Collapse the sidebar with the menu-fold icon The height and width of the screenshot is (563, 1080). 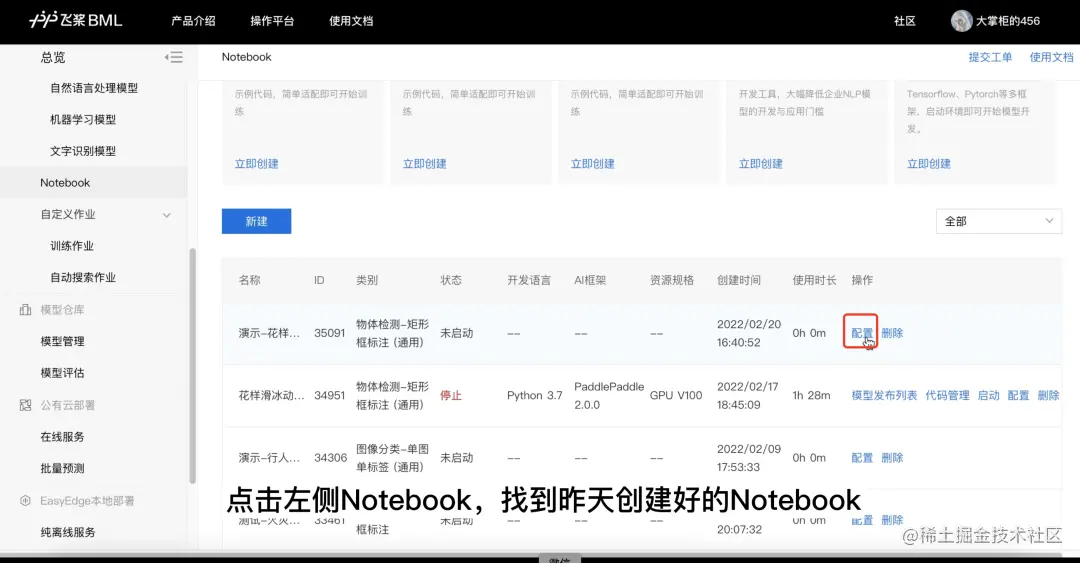click(174, 57)
